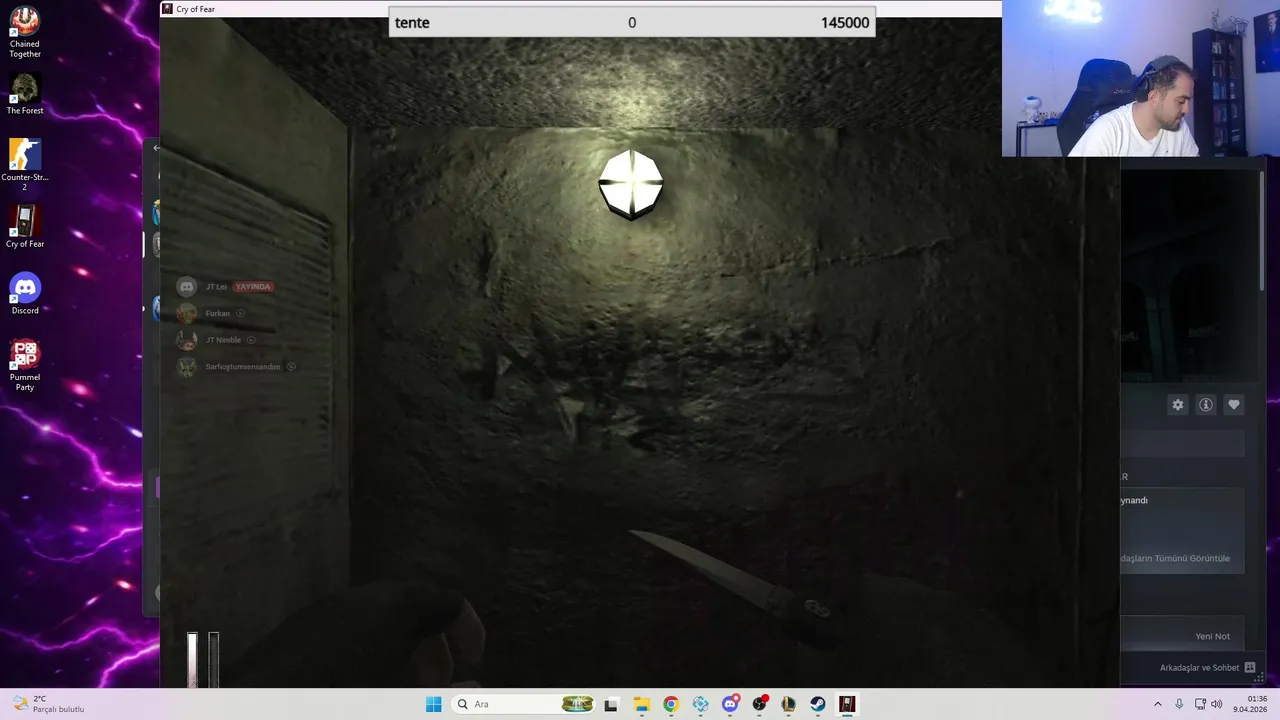The height and width of the screenshot is (720, 1280).
Task: Open League of Legends from the taskbar
Action: (x=788, y=704)
